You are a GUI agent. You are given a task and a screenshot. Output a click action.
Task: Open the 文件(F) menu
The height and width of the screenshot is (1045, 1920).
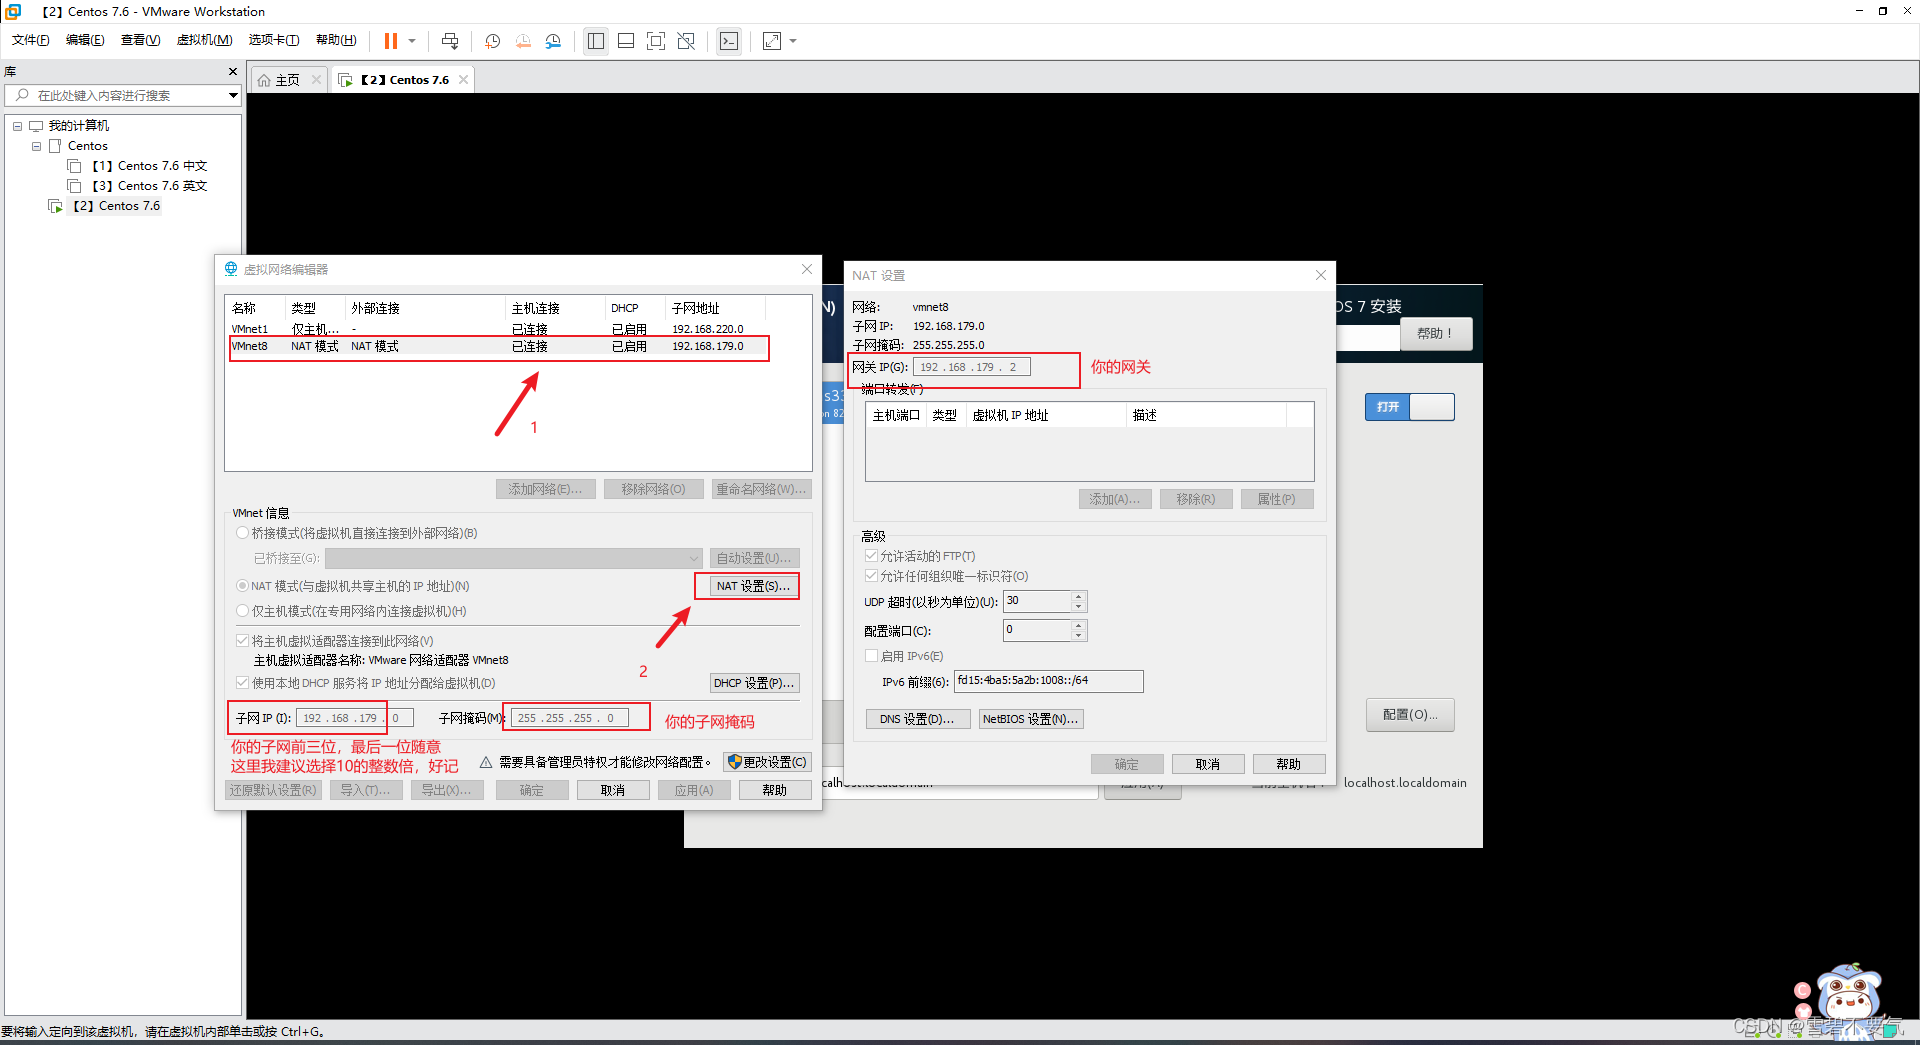tap(30, 40)
